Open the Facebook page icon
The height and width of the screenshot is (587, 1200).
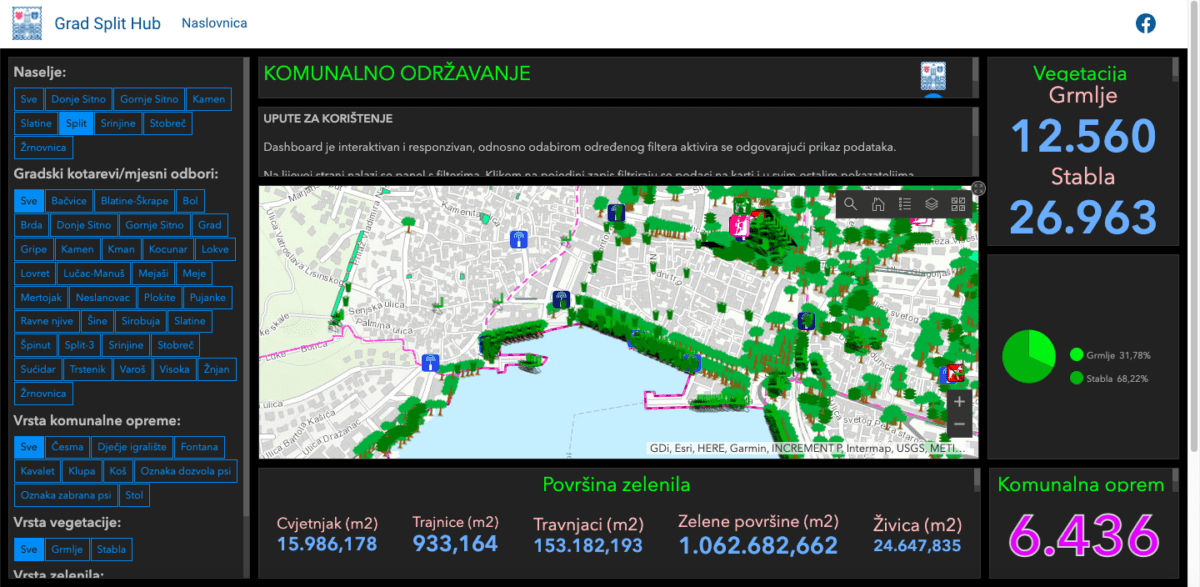[1145, 23]
